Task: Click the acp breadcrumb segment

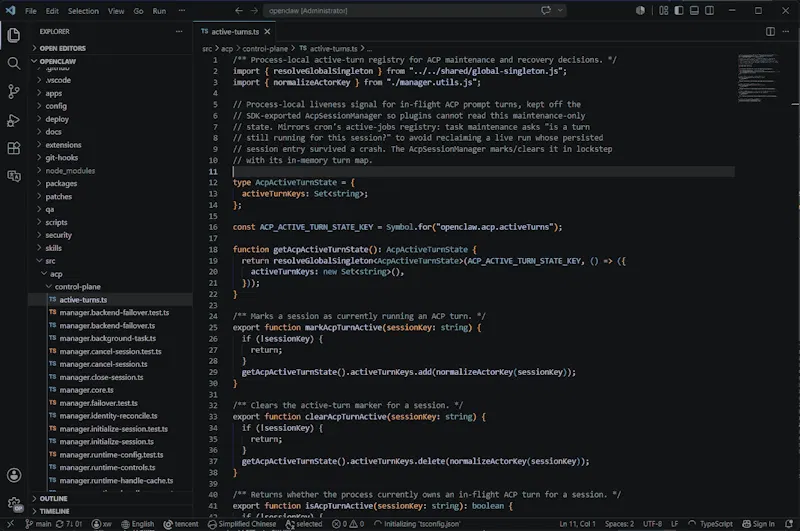Action: click(227, 48)
